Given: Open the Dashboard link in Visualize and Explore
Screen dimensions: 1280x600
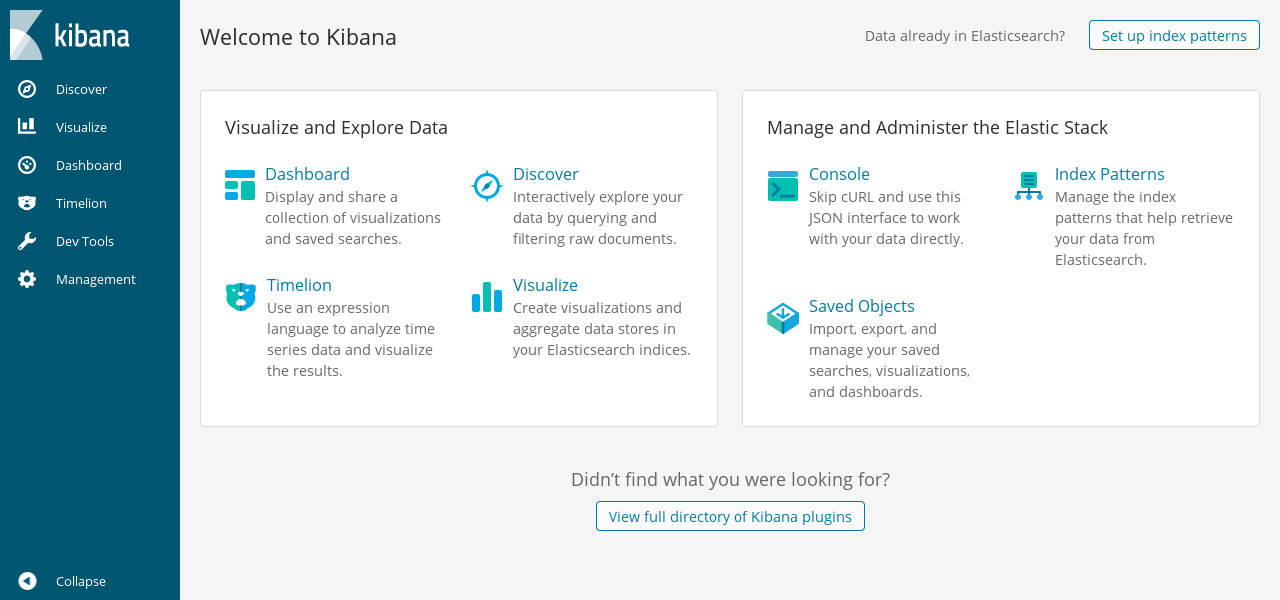Looking at the screenshot, I should (x=307, y=174).
